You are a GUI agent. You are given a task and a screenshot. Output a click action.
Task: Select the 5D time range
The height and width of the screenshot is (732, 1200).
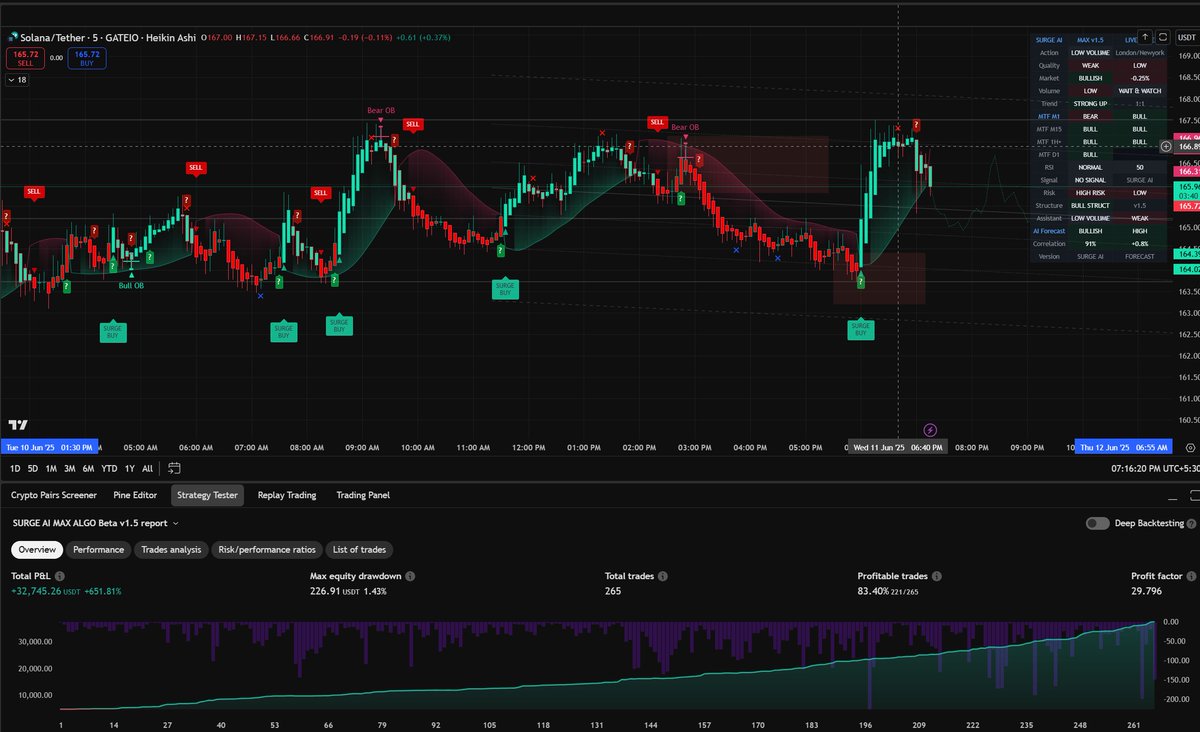33,468
